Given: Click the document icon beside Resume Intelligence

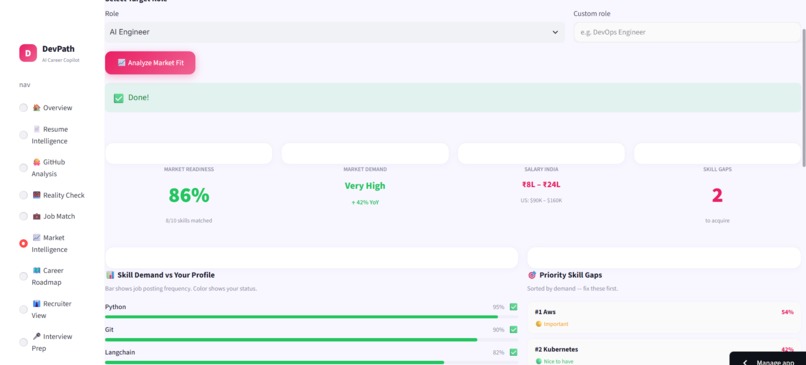Looking at the screenshot, I should point(36,129).
